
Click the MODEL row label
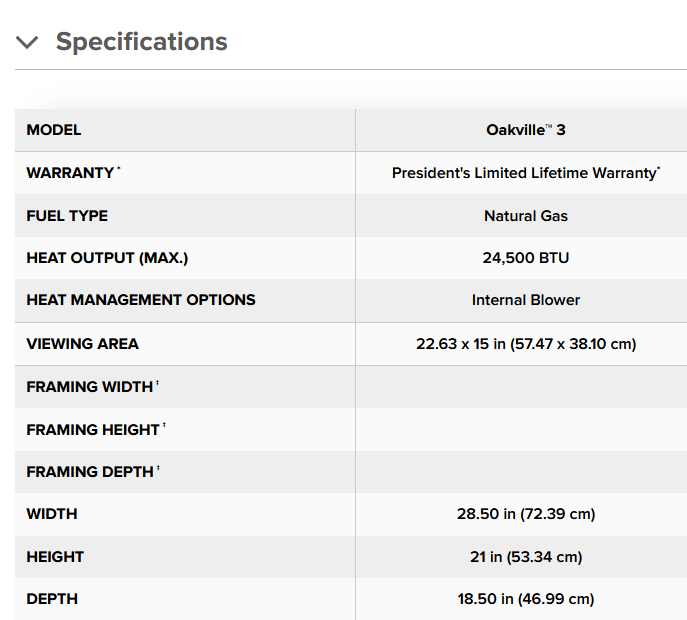pyautogui.click(x=54, y=130)
